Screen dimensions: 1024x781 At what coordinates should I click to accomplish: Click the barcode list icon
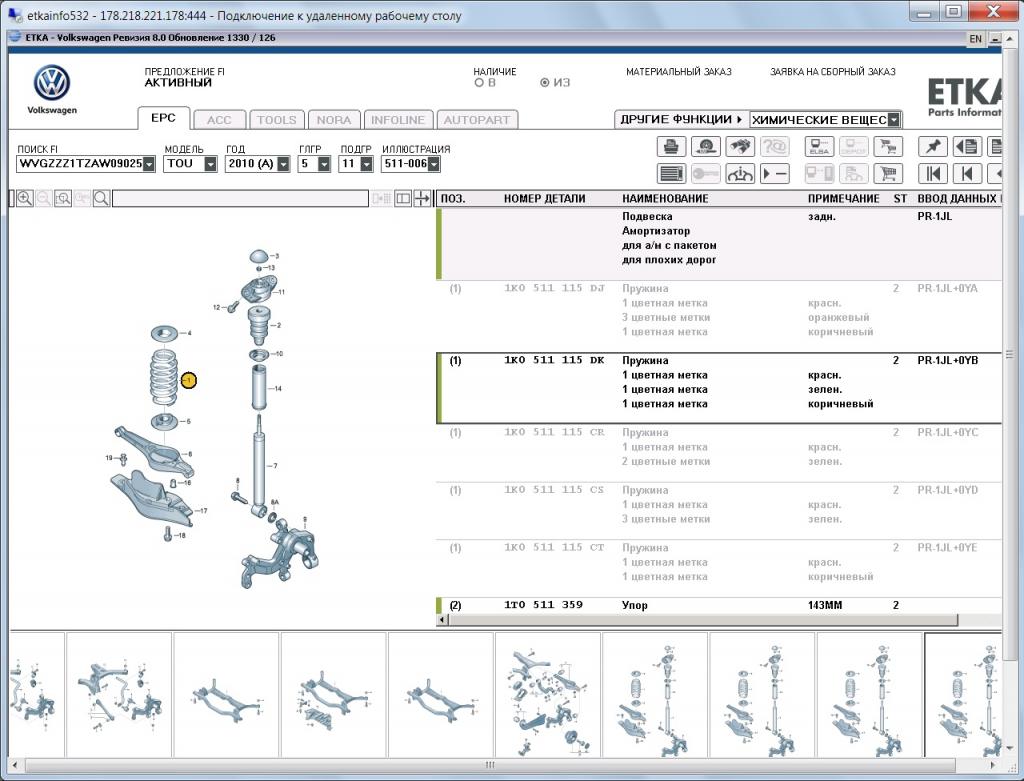point(671,174)
